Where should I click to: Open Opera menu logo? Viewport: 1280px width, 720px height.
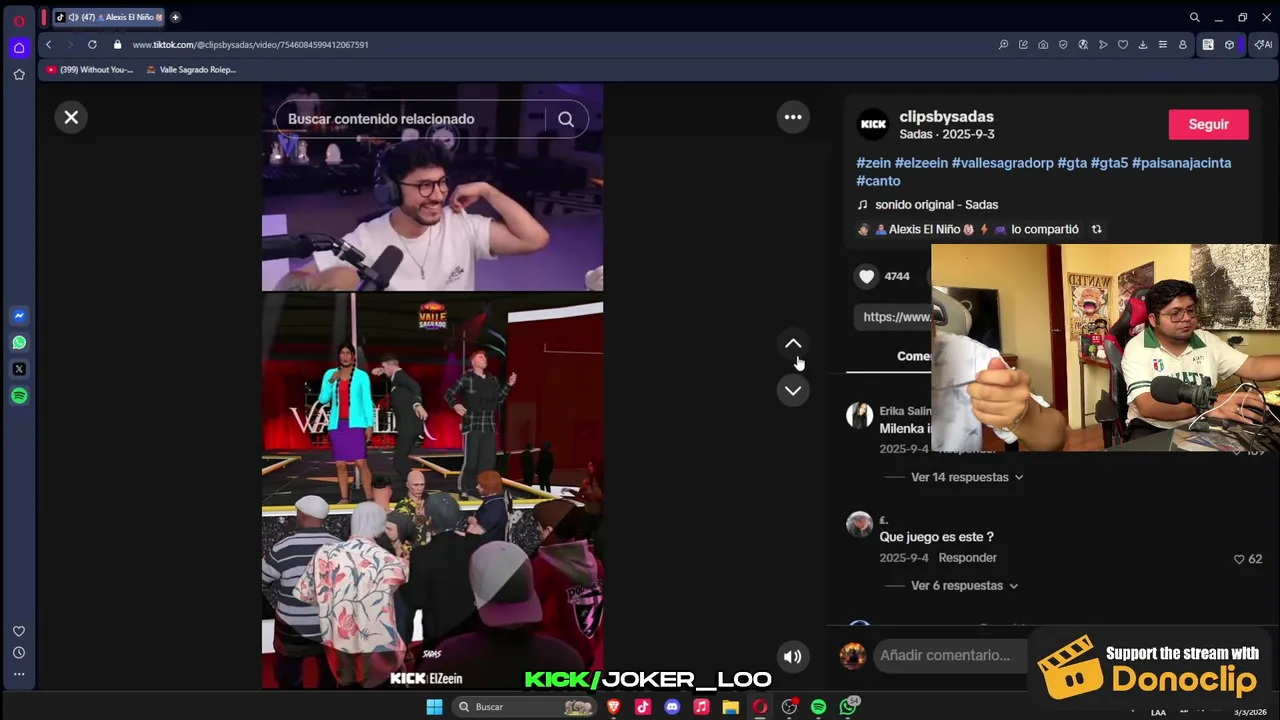coord(19,20)
